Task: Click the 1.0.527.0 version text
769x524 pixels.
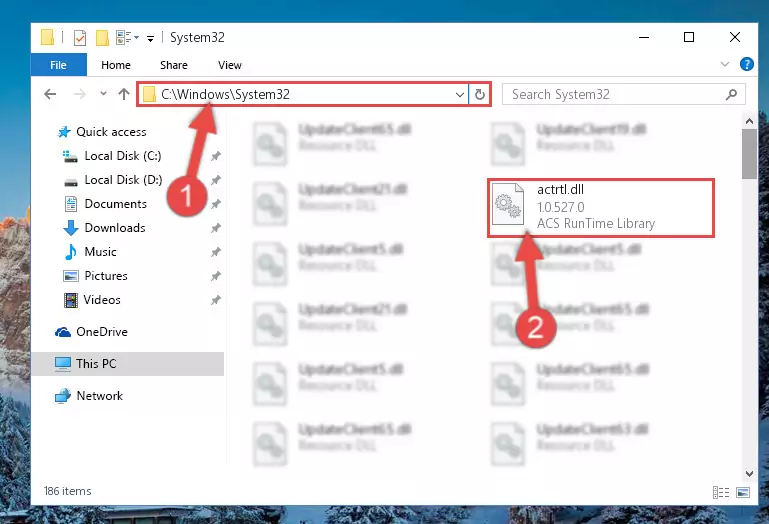Action: 561,207
